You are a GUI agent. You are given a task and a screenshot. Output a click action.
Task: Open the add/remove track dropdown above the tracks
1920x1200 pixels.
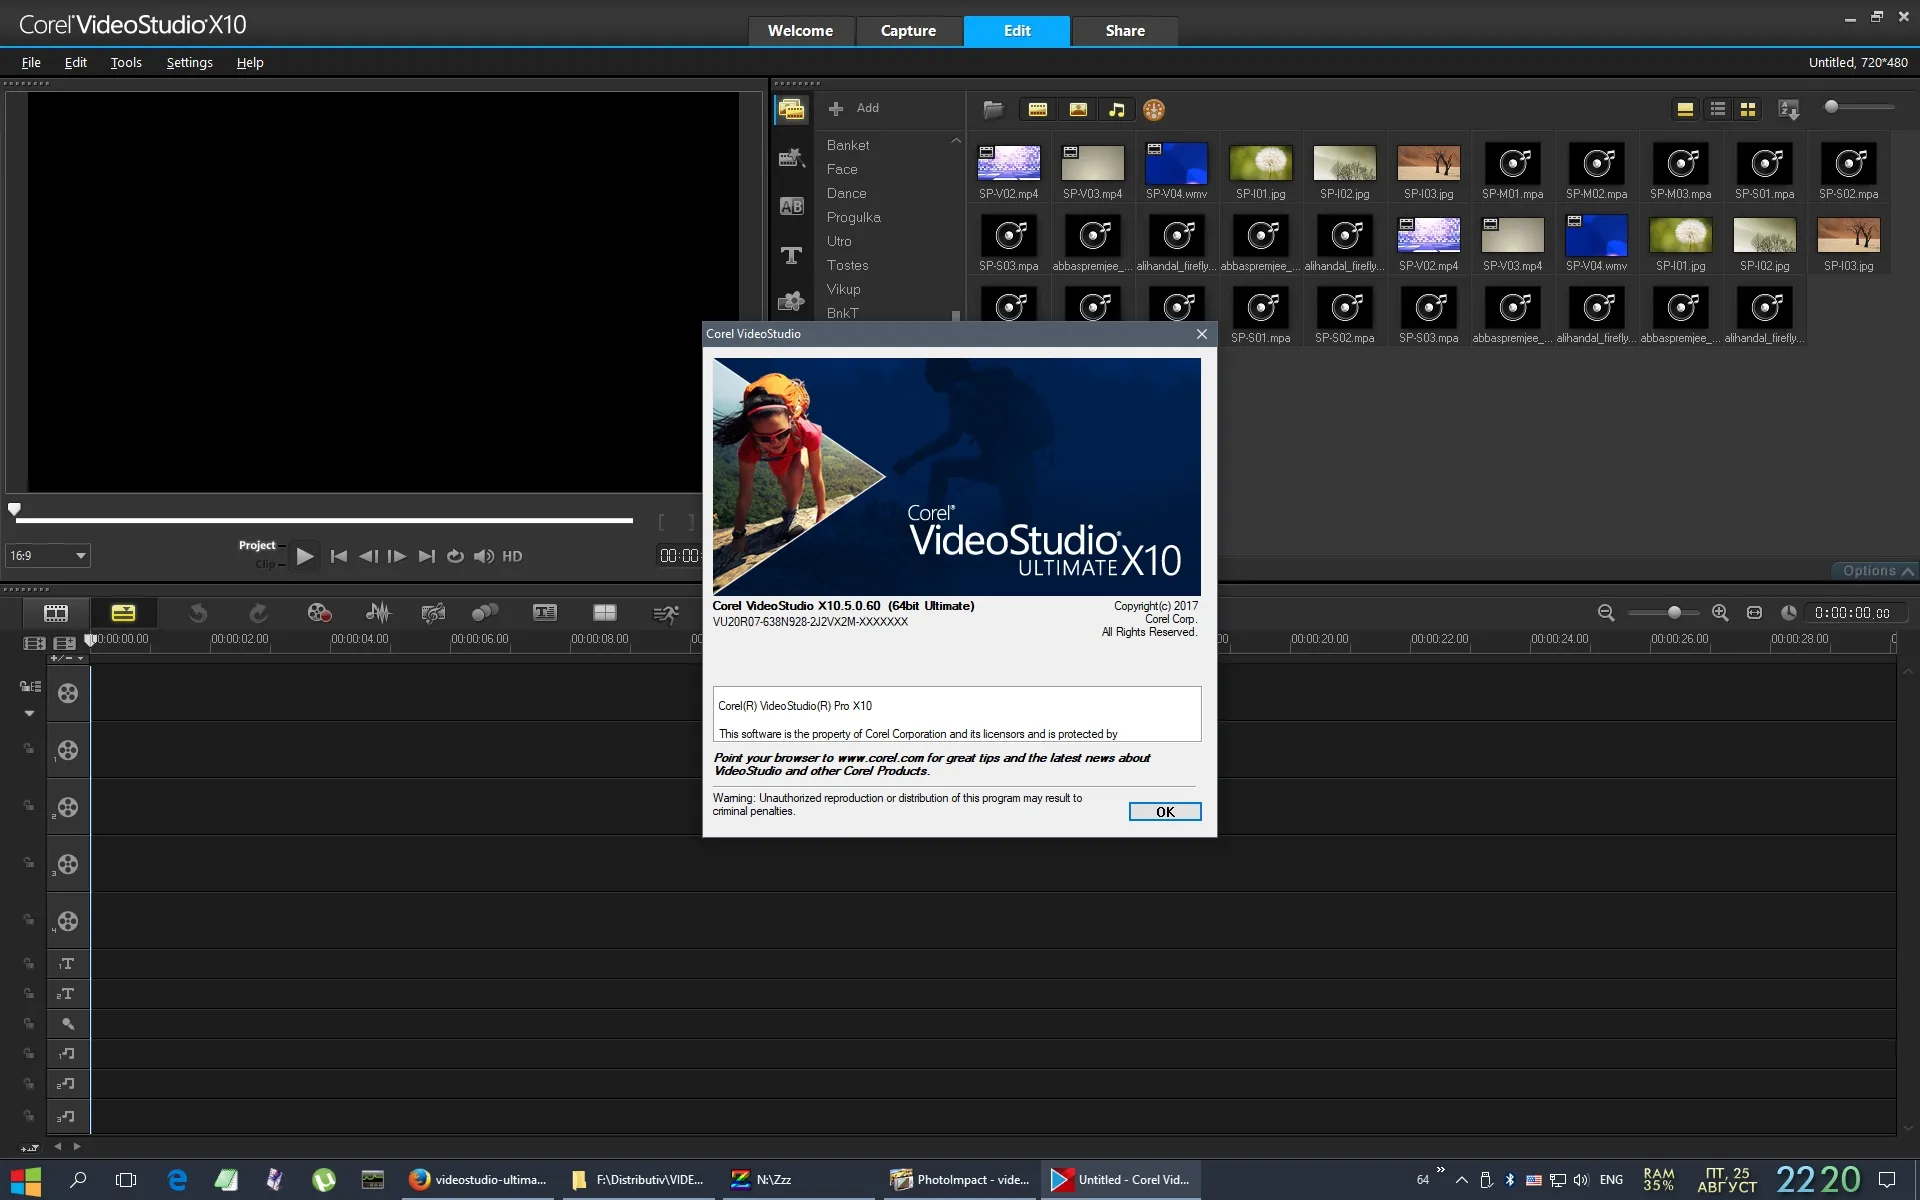coord(66,658)
